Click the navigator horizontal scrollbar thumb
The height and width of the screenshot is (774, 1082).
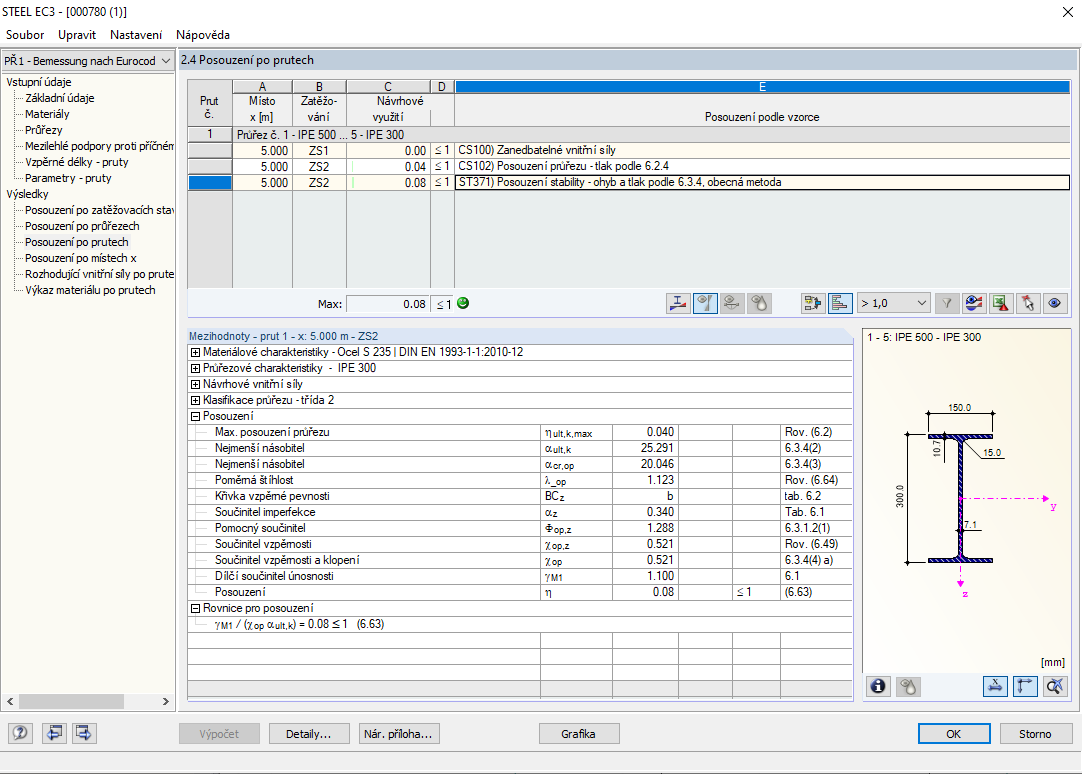[x=71, y=702]
